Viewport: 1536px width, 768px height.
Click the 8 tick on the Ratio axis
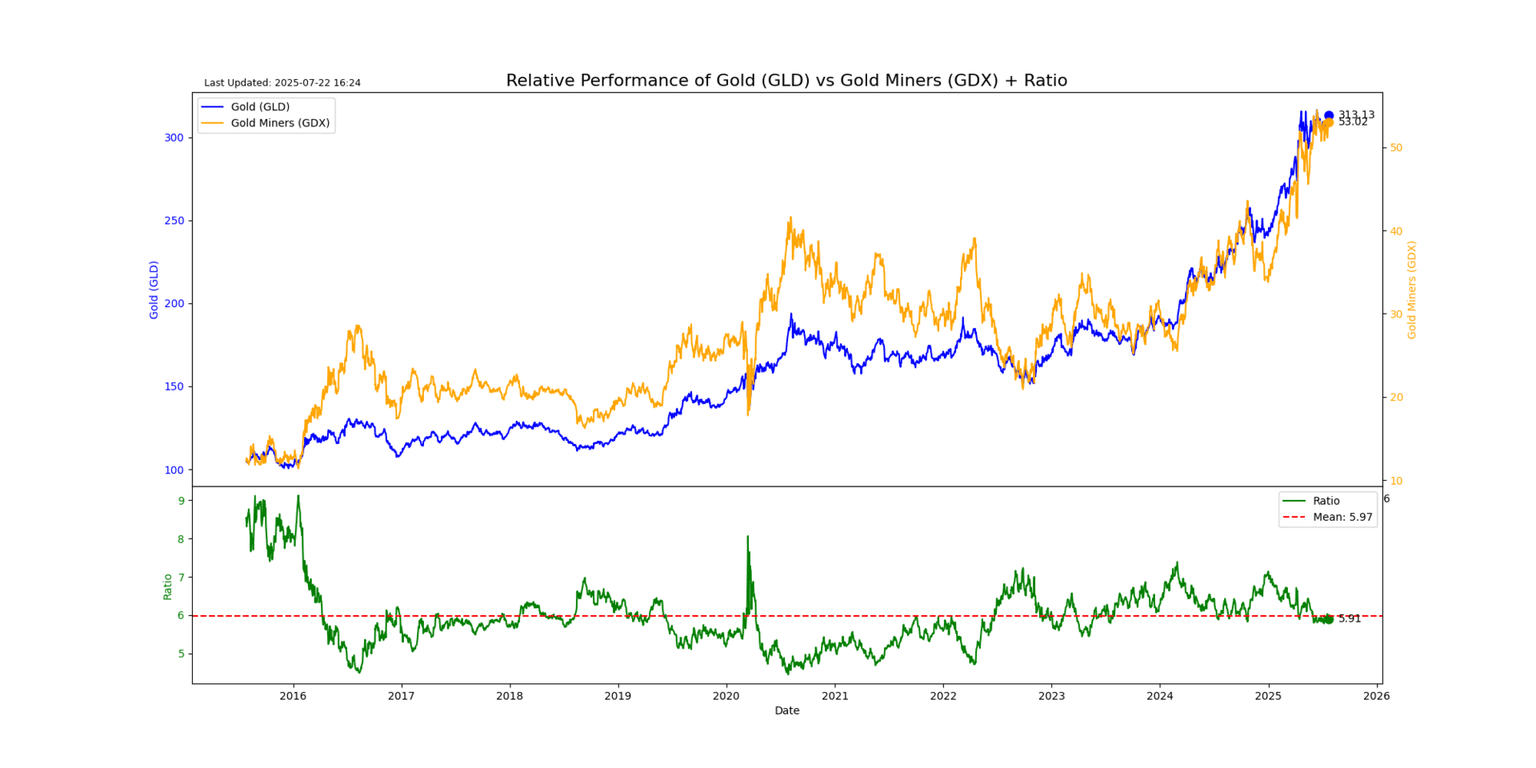pos(181,539)
